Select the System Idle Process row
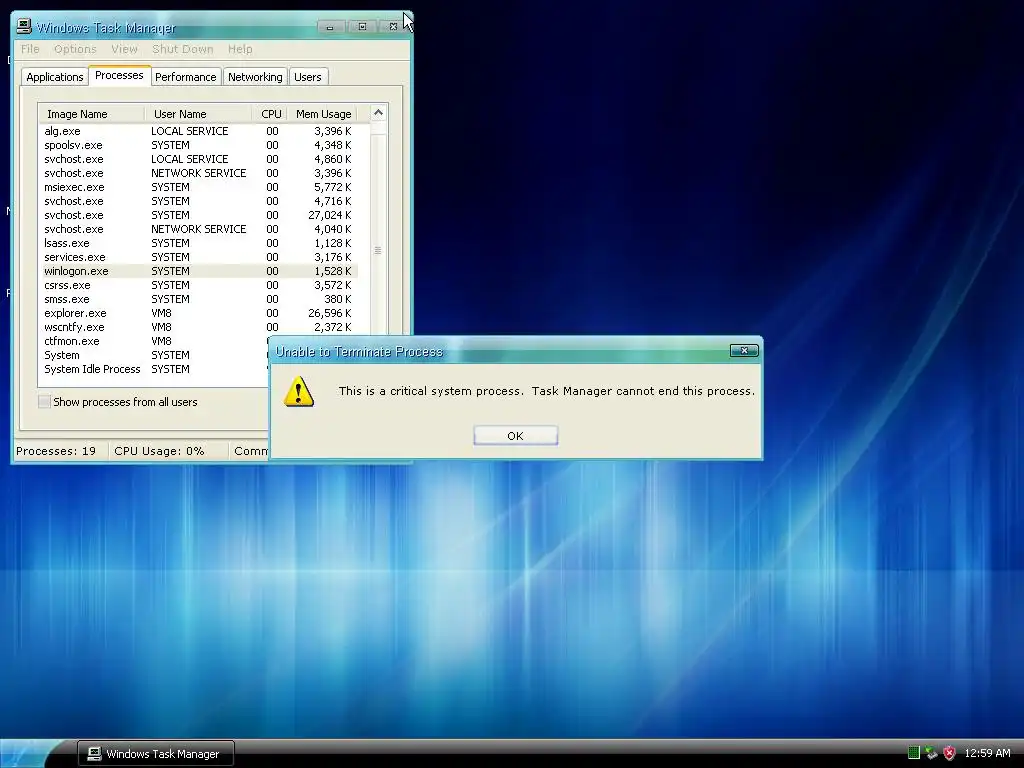1024x768 pixels. (154, 369)
